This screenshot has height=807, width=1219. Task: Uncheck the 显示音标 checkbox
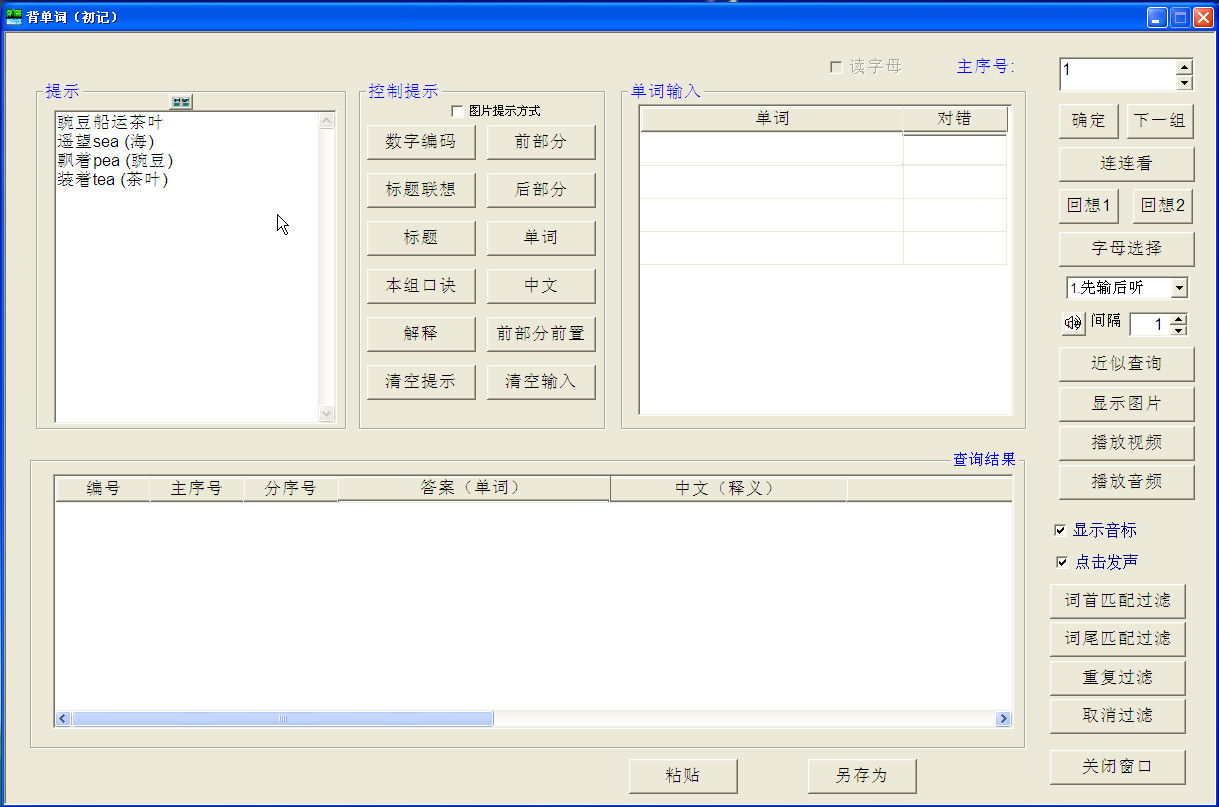click(x=1060, y=530)
